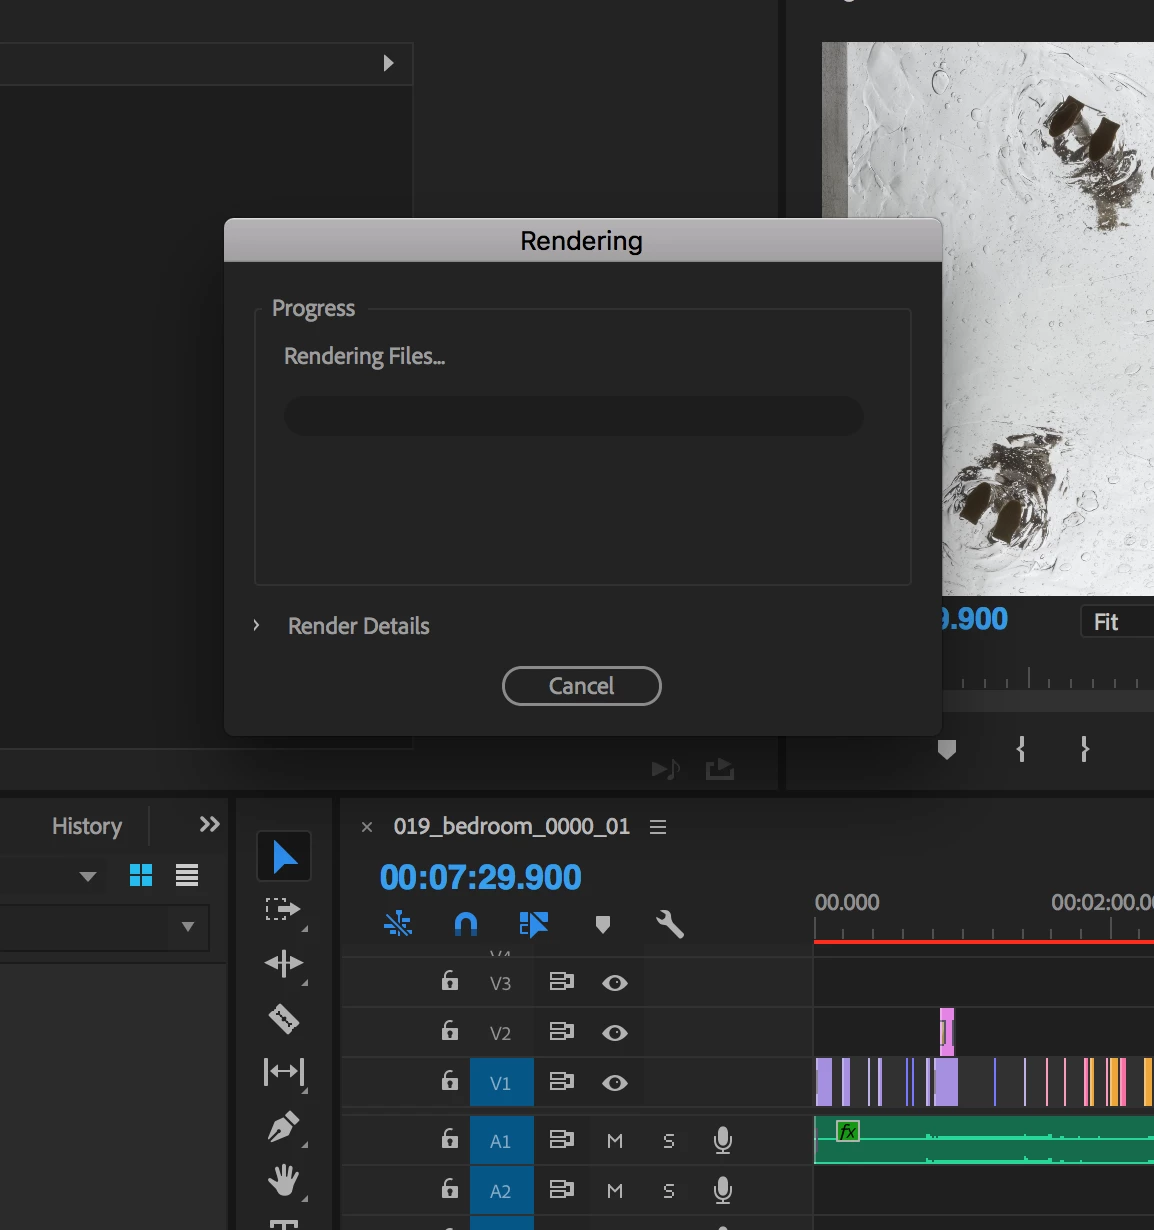Toggle sync lock for track A2
The image size is (1154, 1230).
pos(562,1190)
